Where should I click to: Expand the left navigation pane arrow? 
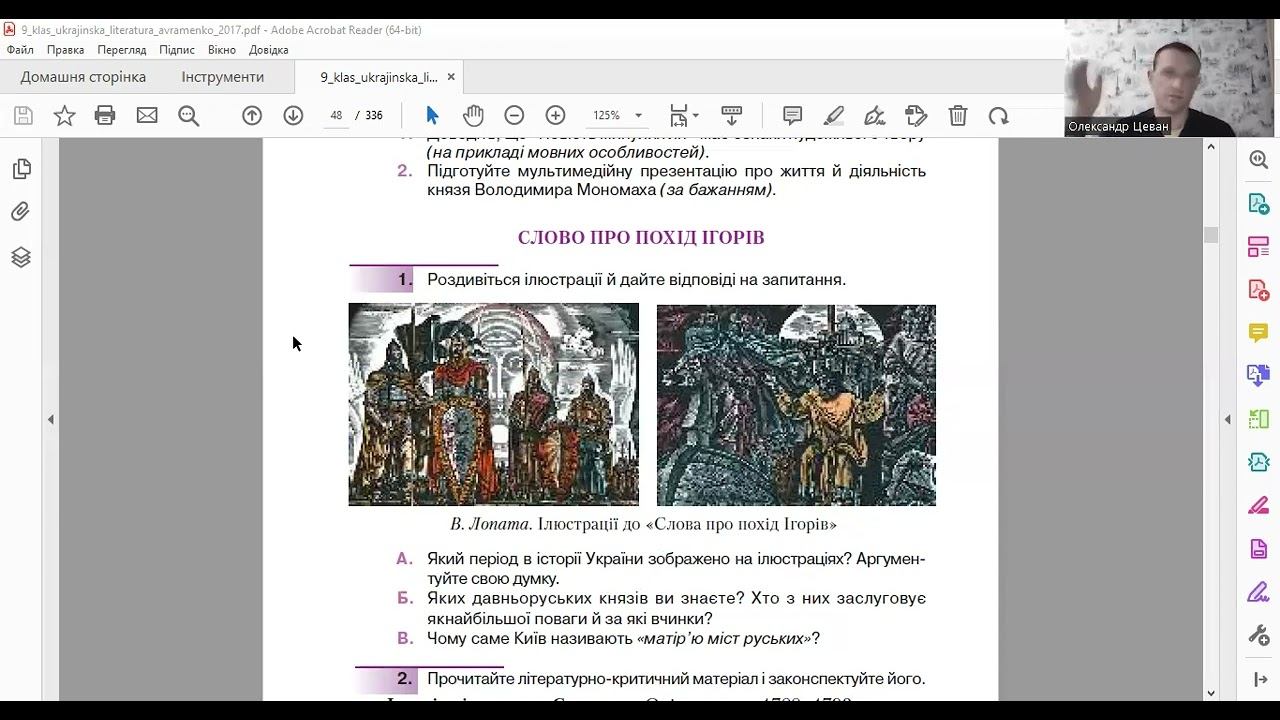pyautogui.click(x=50, y=419)
